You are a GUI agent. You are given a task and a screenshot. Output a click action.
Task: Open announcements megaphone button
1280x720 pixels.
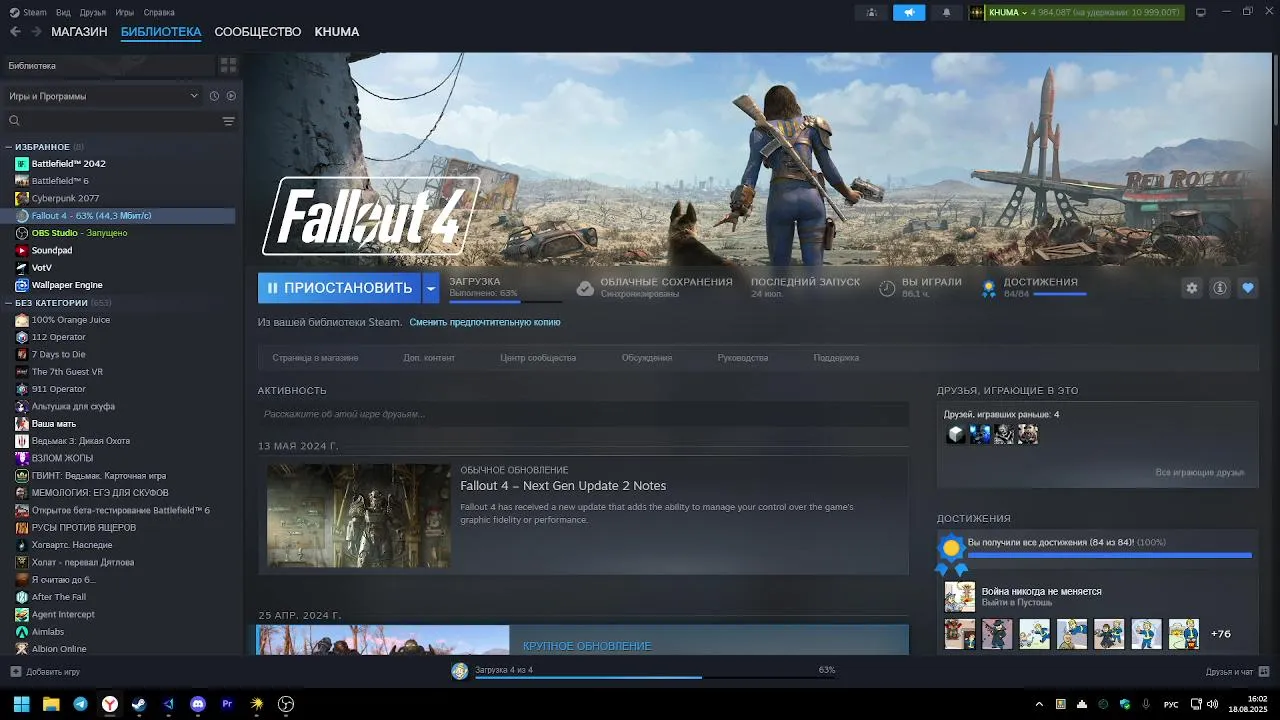[x=909, y=13]
